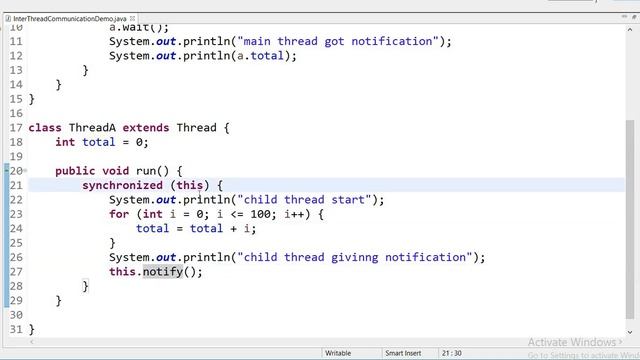Click the vertical scrollbar down arrow
Screen dimensions: 640x360
click(630, 332)
